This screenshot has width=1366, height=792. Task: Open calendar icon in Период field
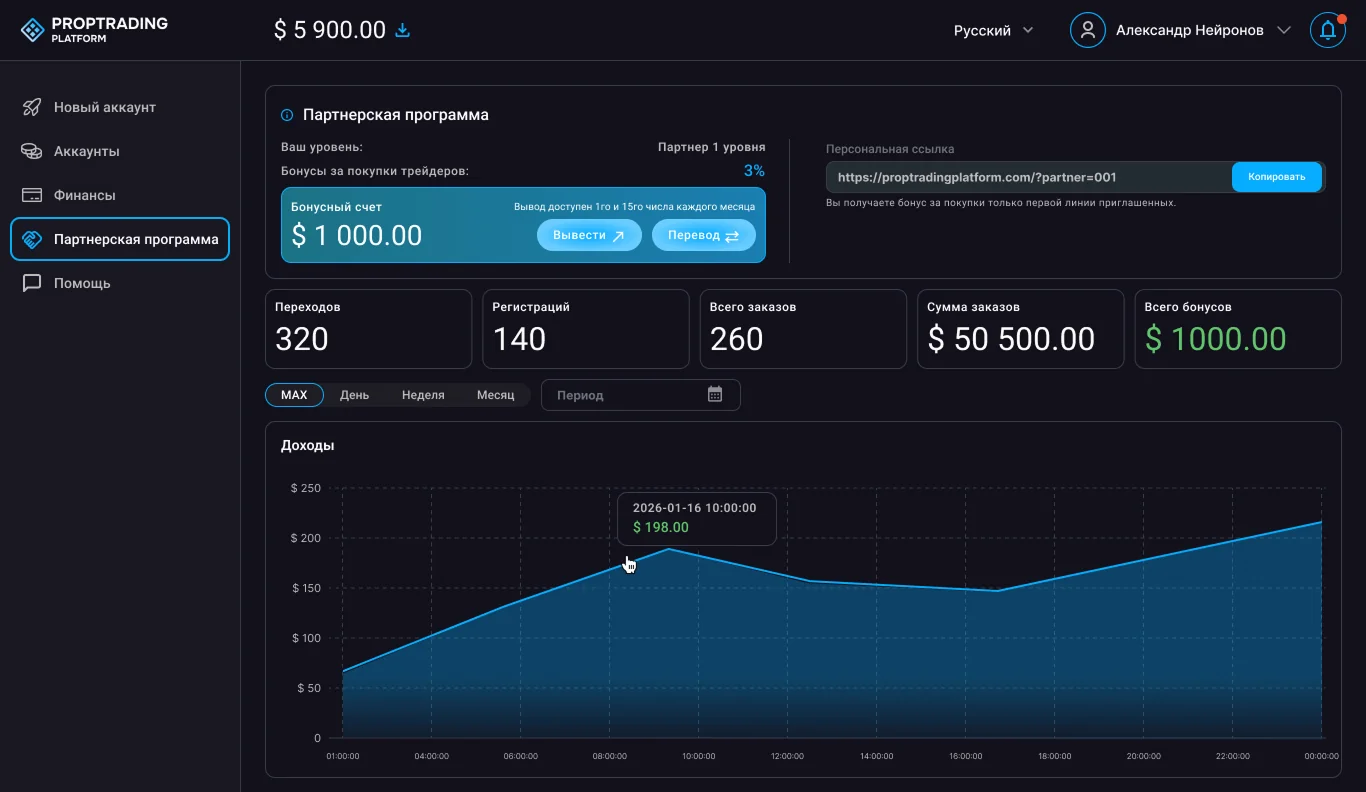pos(715,394)
